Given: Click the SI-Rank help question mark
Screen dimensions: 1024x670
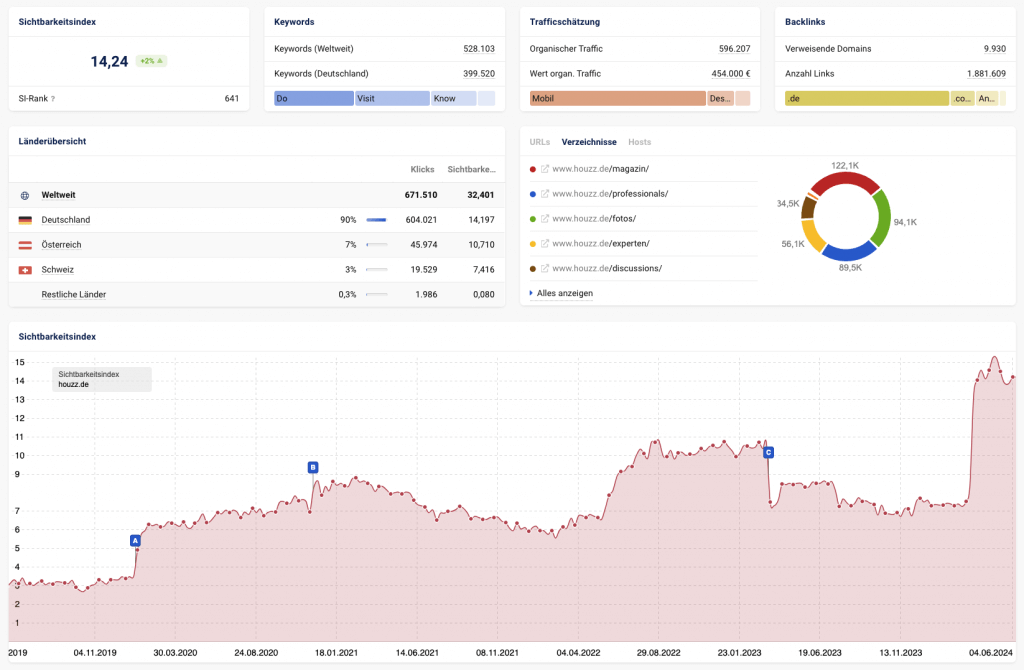Looking at the screenshot, I should coord(53,99).
